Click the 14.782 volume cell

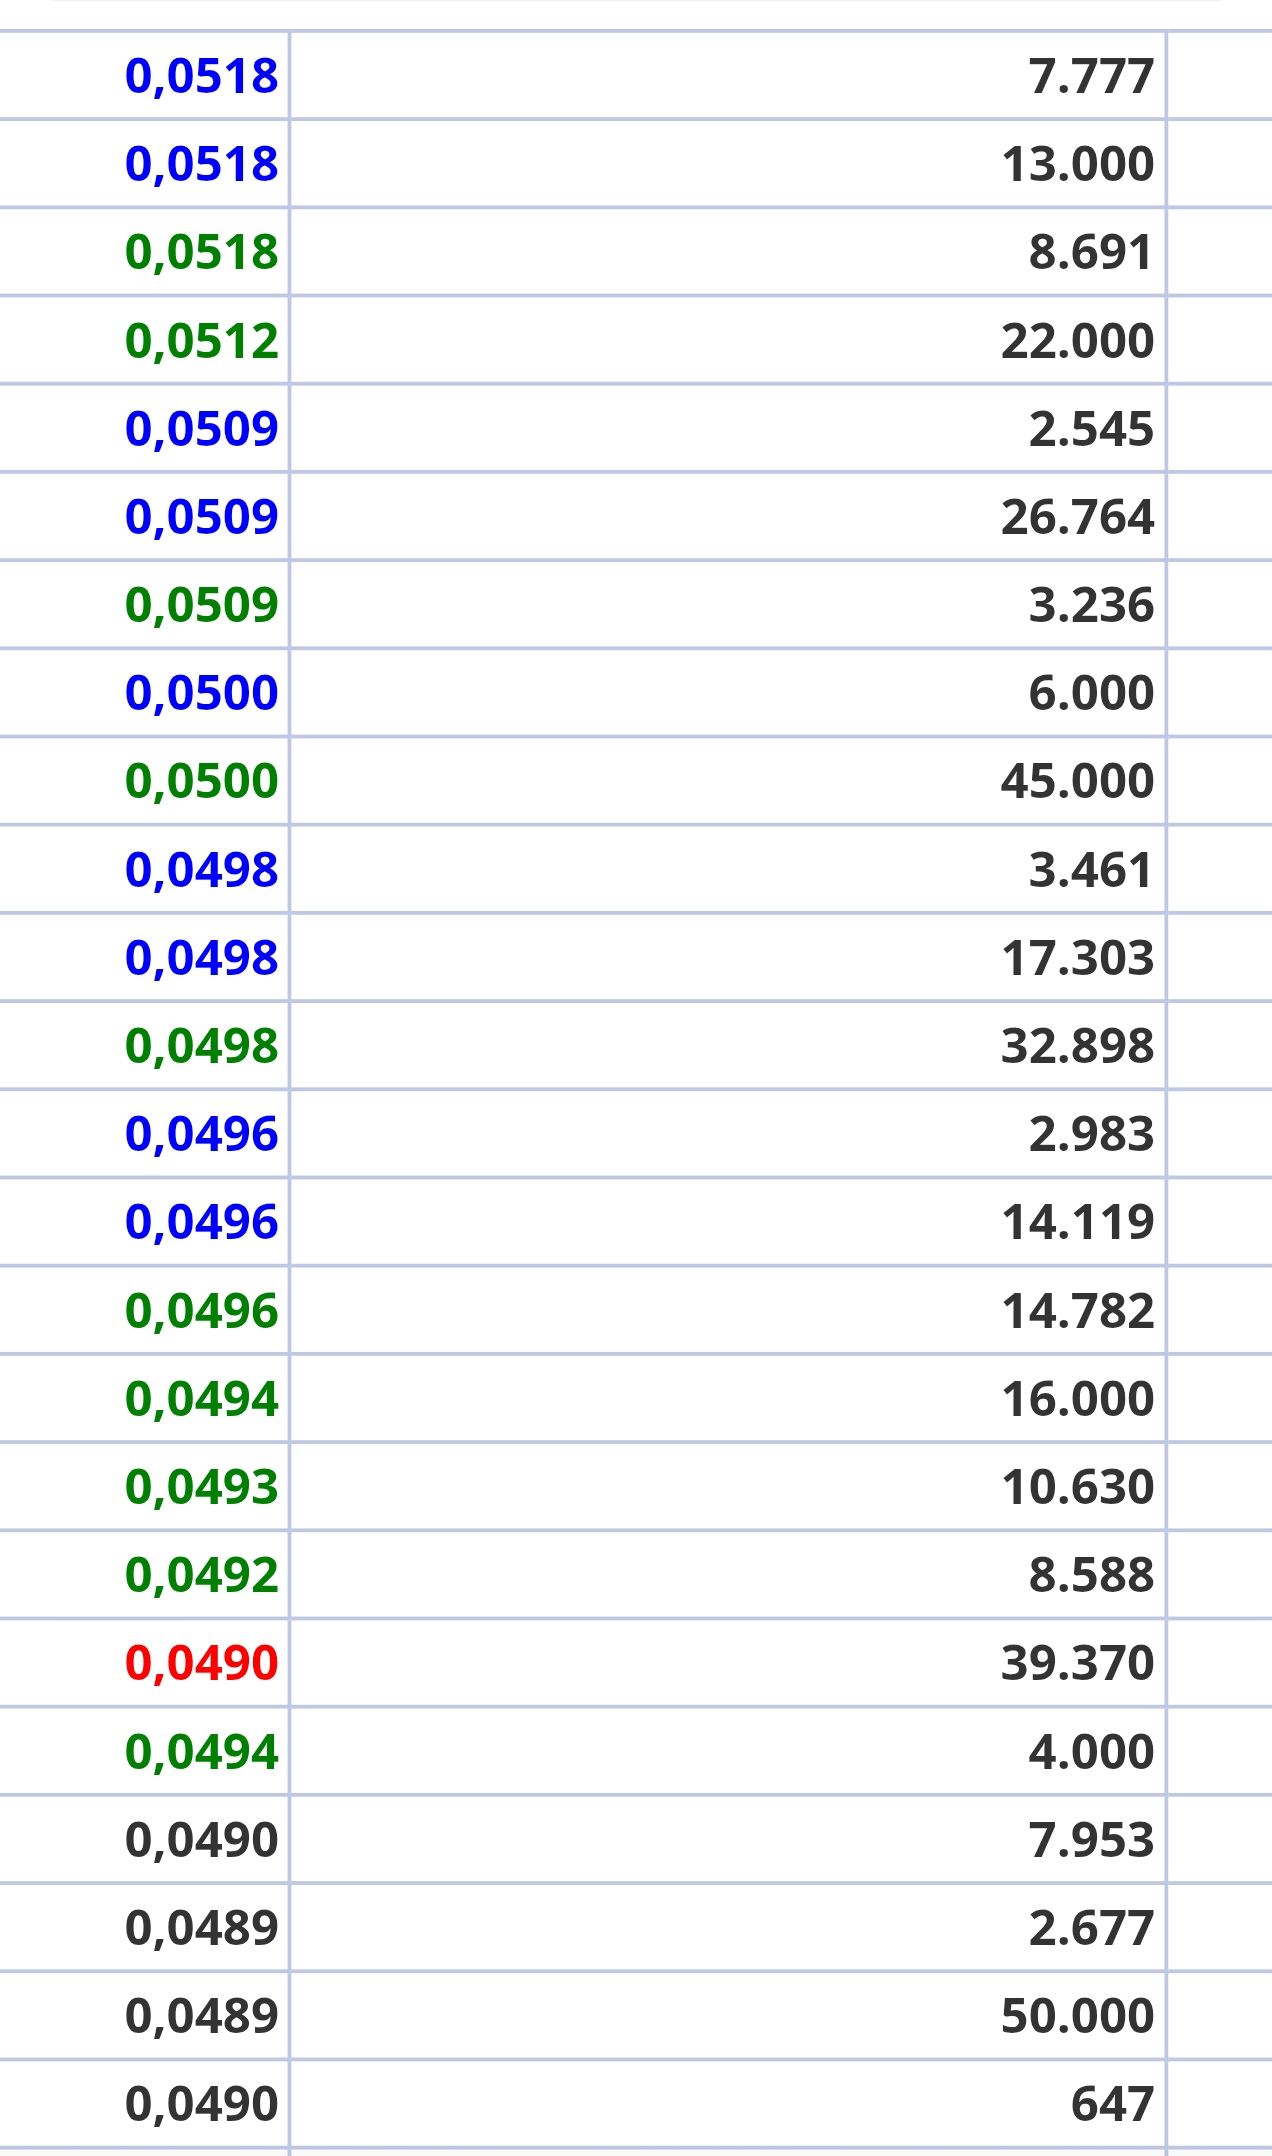click(728, 1311)
